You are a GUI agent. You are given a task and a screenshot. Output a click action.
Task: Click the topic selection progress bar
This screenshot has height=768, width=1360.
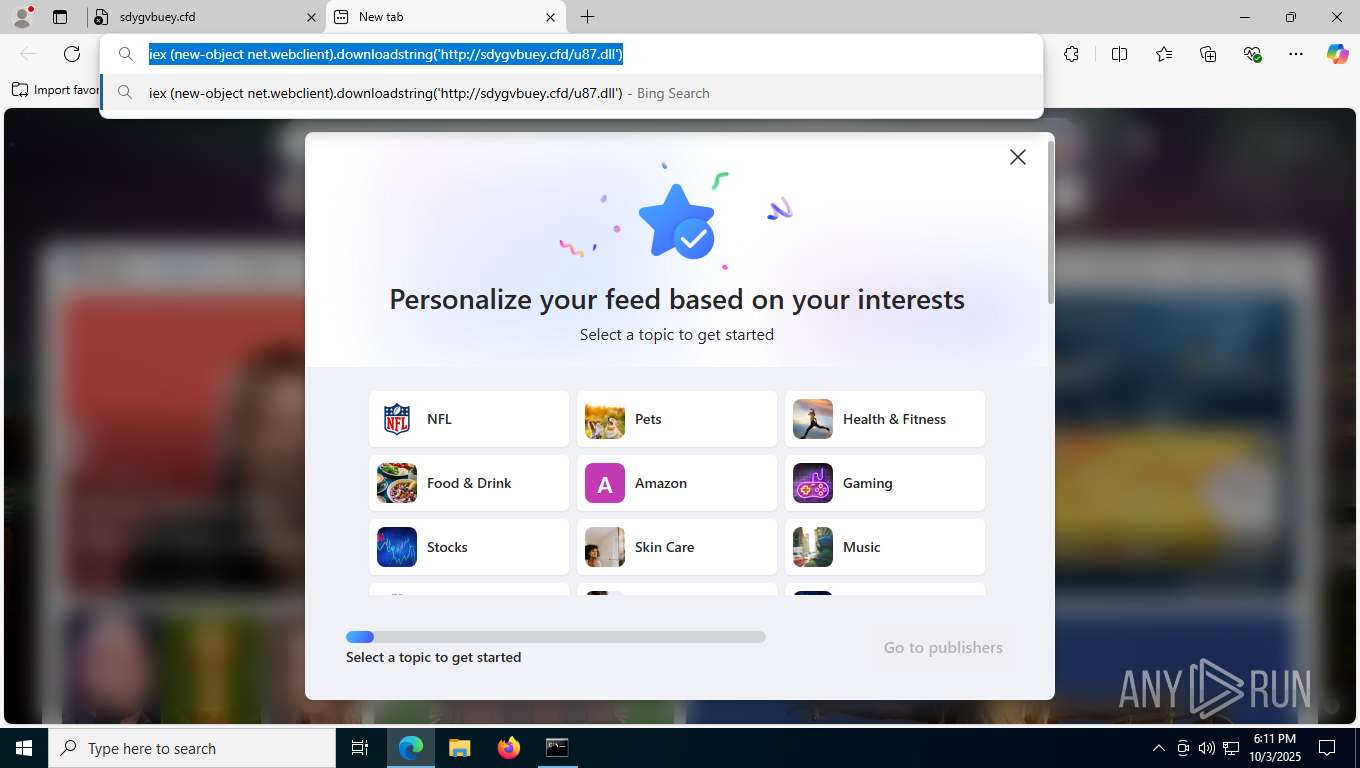pyautogui.click(x=556, y=637)
